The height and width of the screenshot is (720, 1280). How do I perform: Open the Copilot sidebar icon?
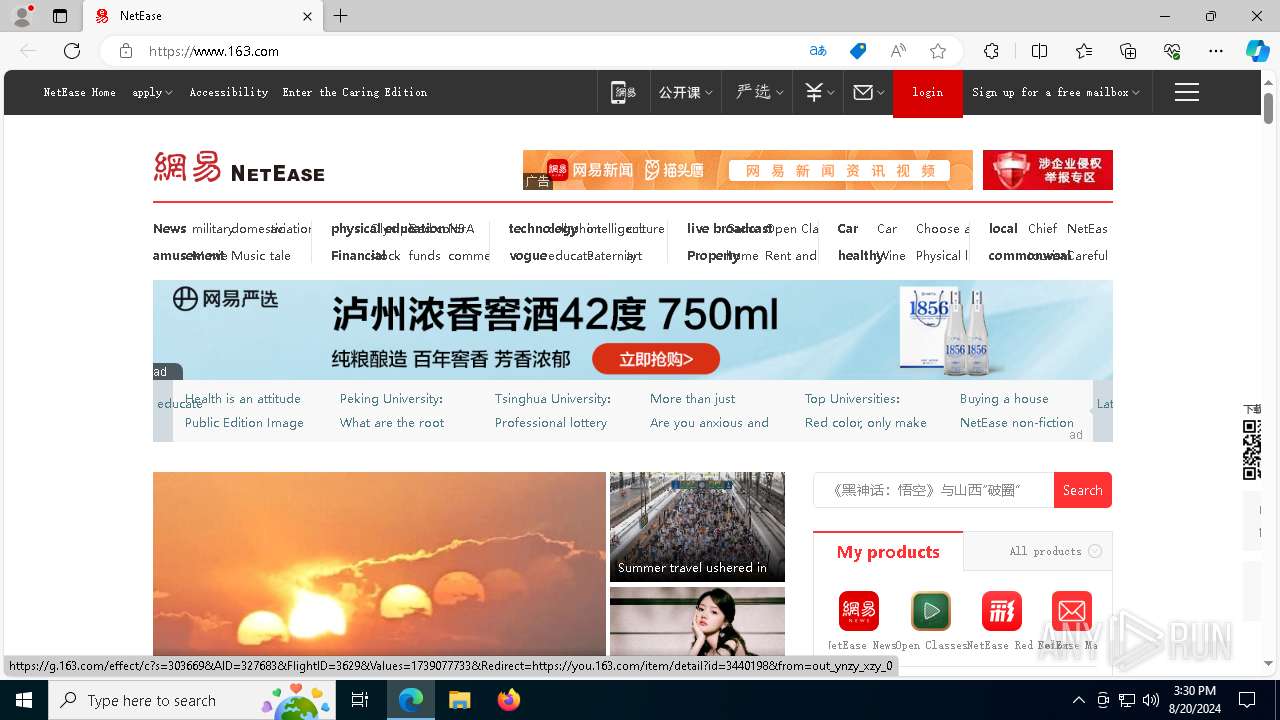pos(1257,51)
